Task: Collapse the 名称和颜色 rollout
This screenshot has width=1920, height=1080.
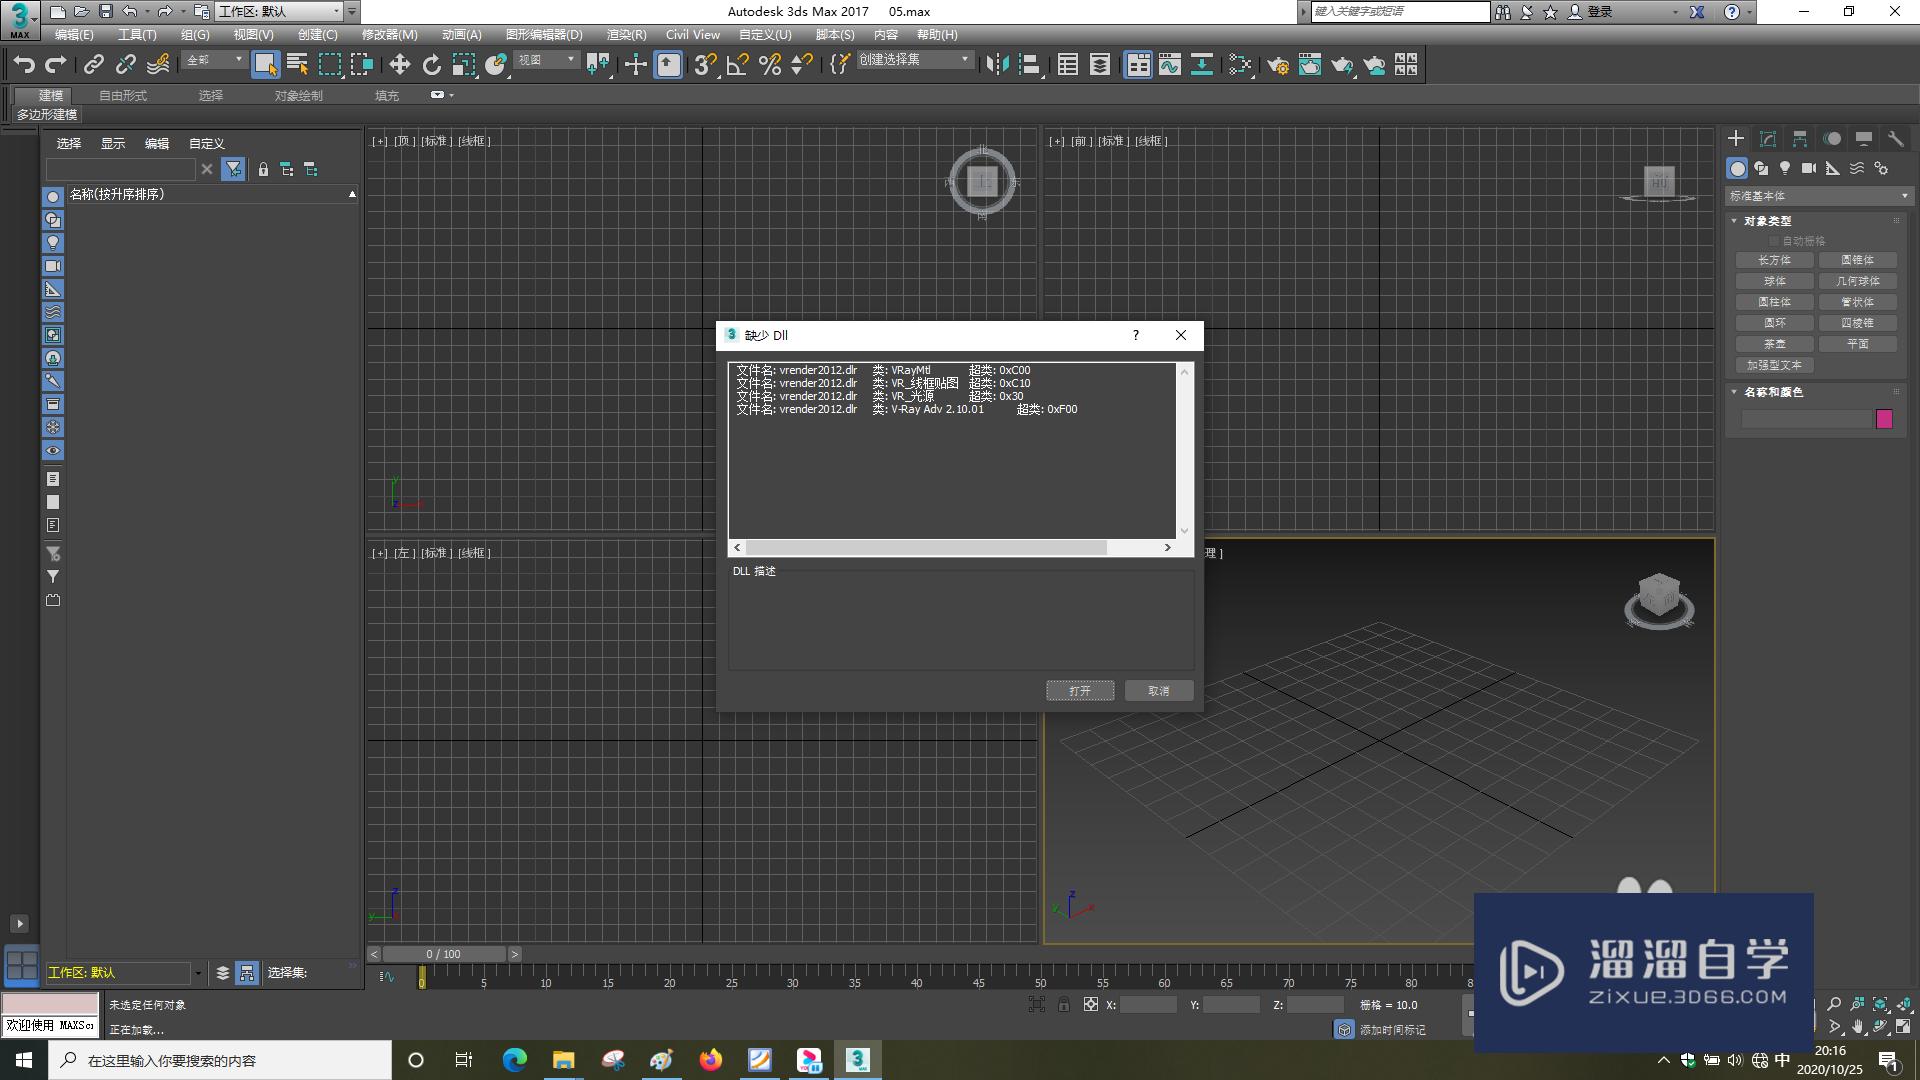Action: coord(1773,392)
